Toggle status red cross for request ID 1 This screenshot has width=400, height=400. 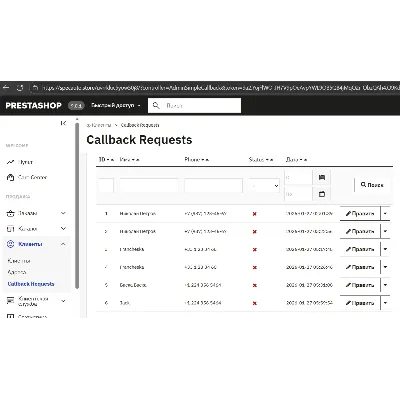pos(255,214)
